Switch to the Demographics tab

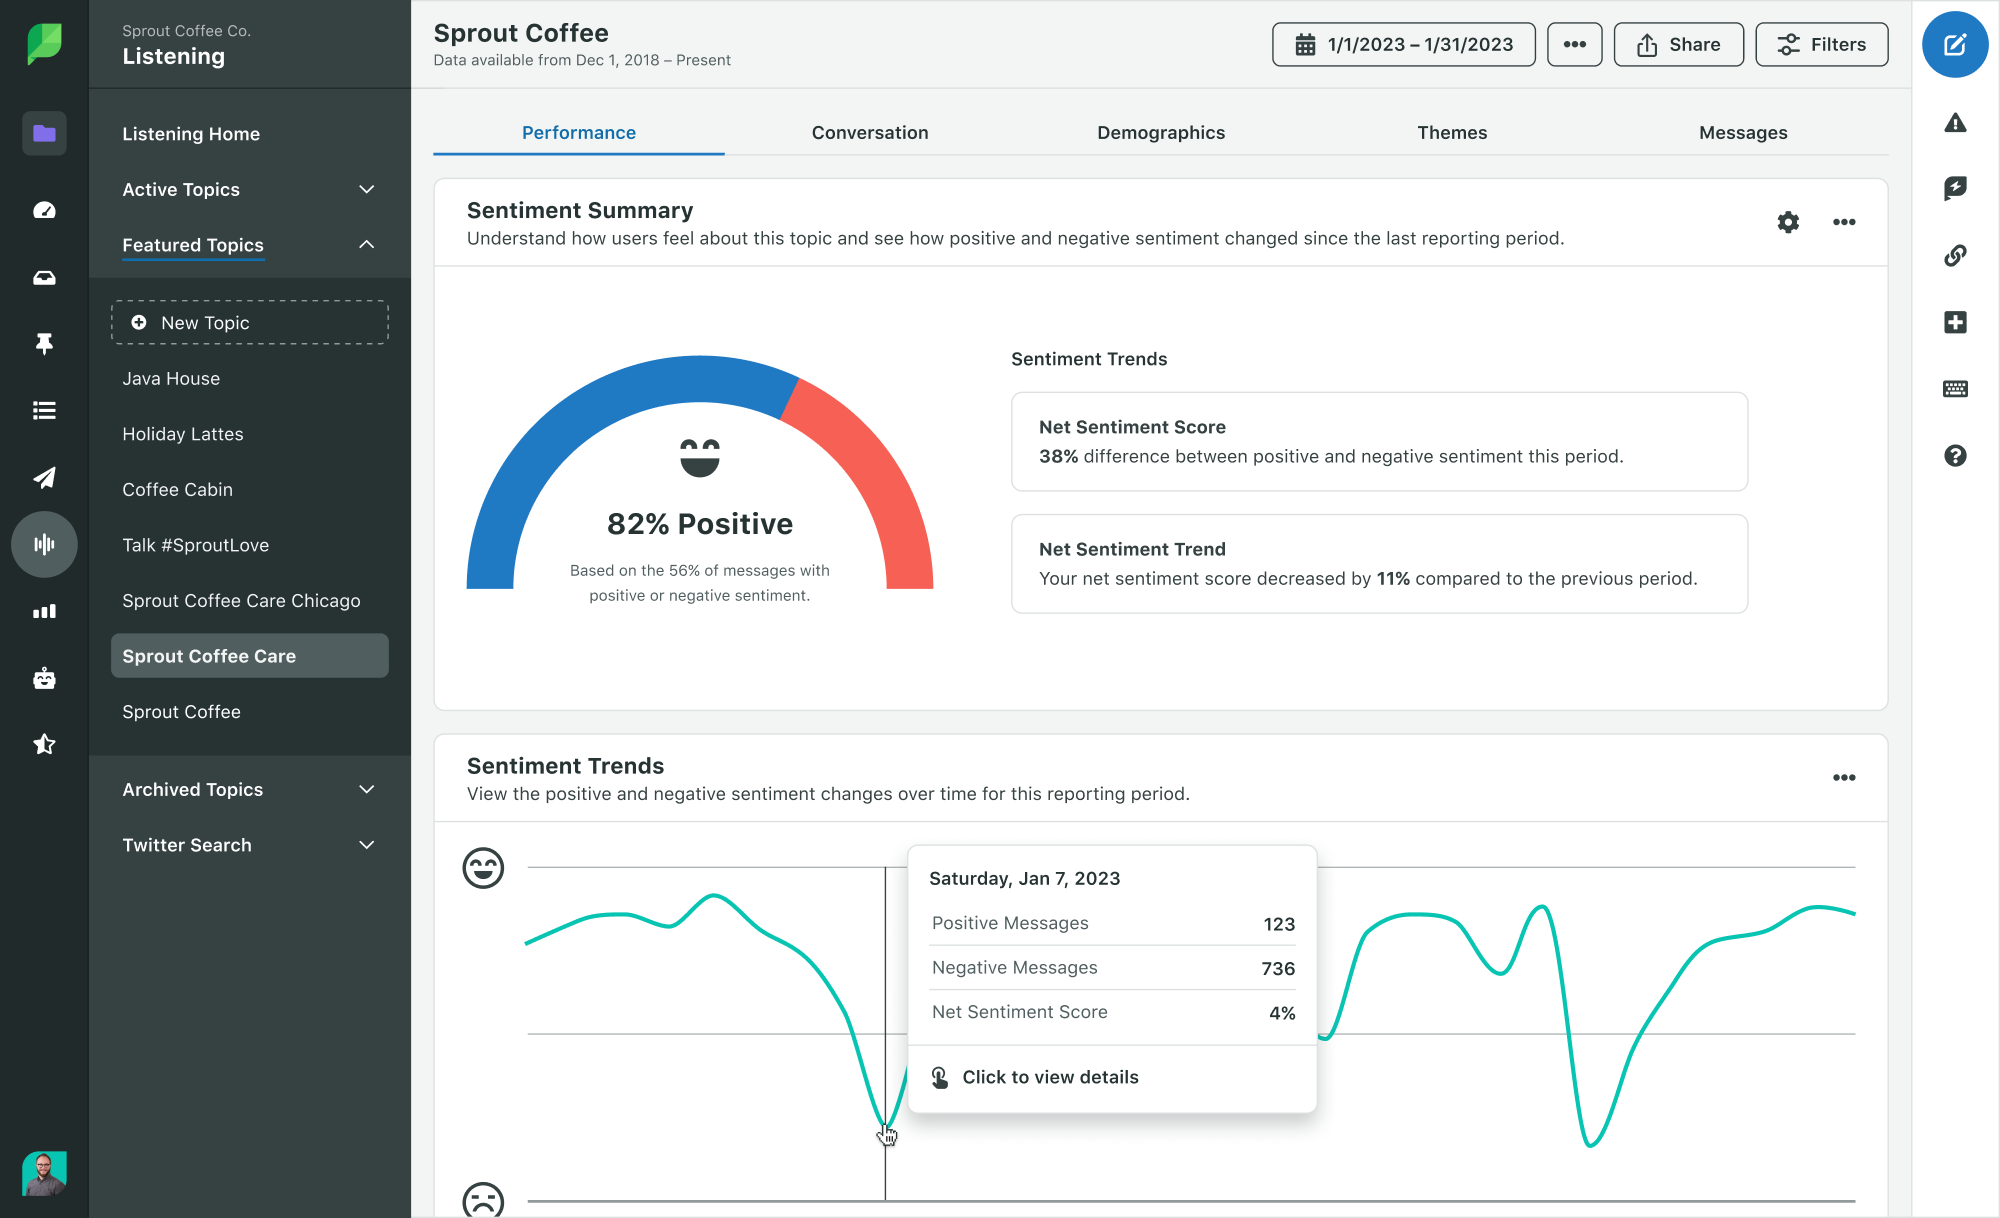click(1161, 131)
